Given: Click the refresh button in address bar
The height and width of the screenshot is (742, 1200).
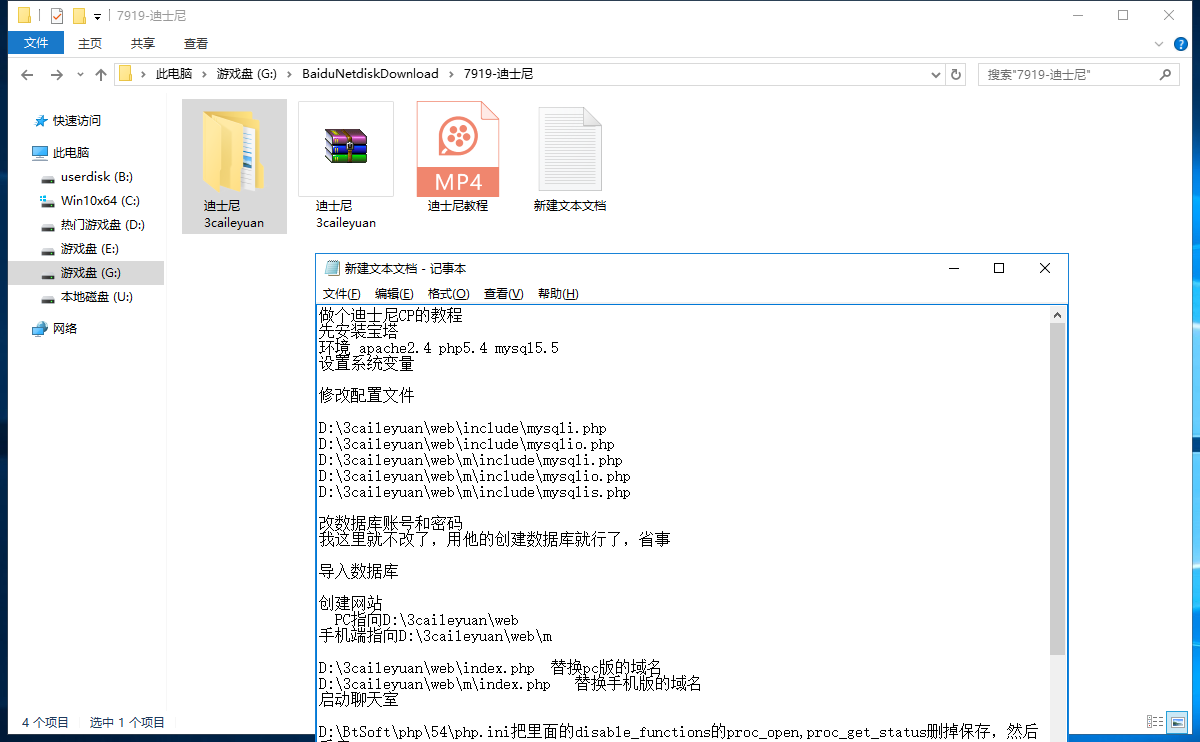Looking at the screenshot, I should coord(956,74).
